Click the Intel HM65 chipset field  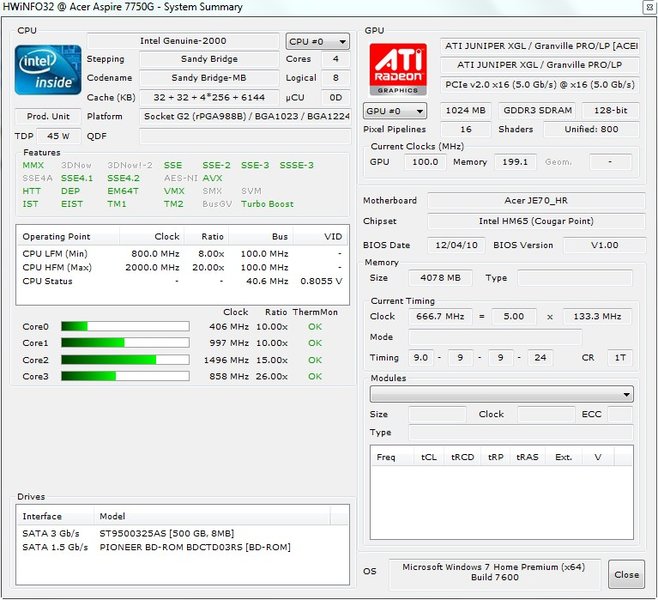coord(536,221)
